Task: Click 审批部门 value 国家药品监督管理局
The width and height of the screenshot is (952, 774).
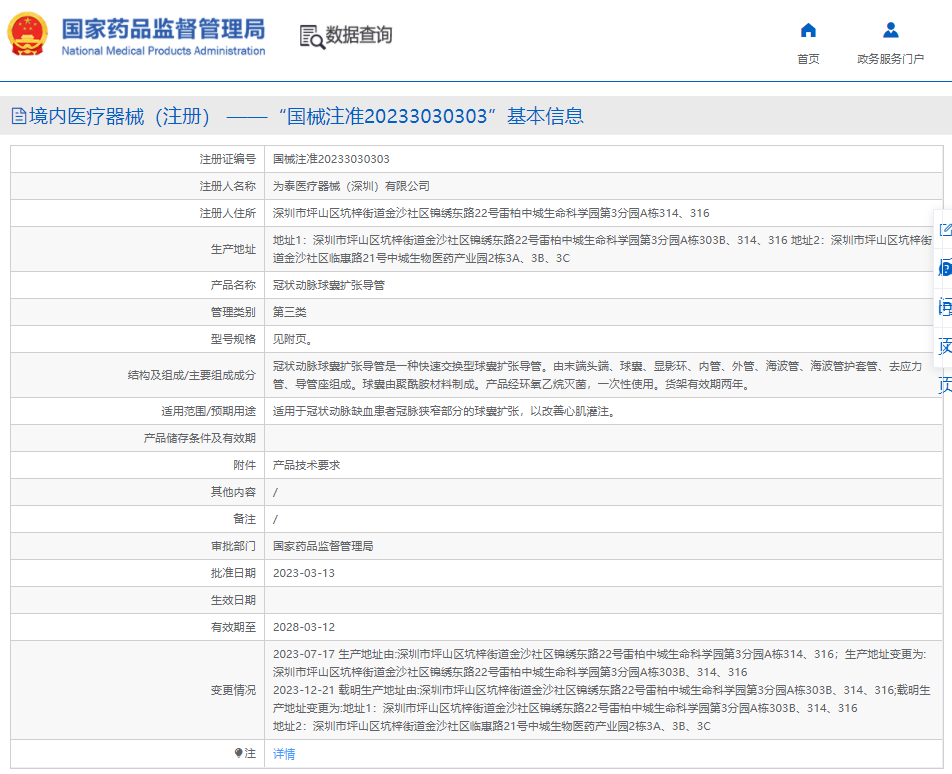Action: tap(323, 546)
